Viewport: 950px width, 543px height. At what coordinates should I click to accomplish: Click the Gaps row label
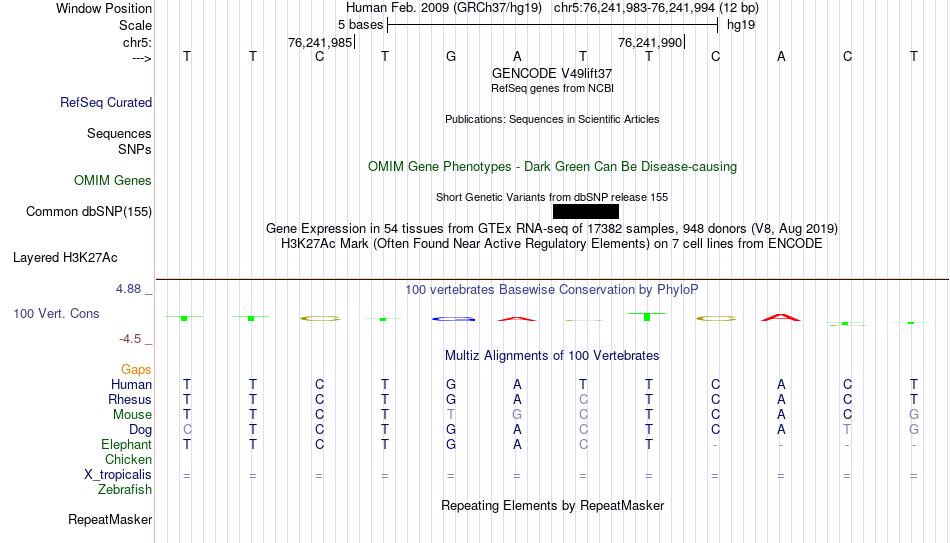136,370
